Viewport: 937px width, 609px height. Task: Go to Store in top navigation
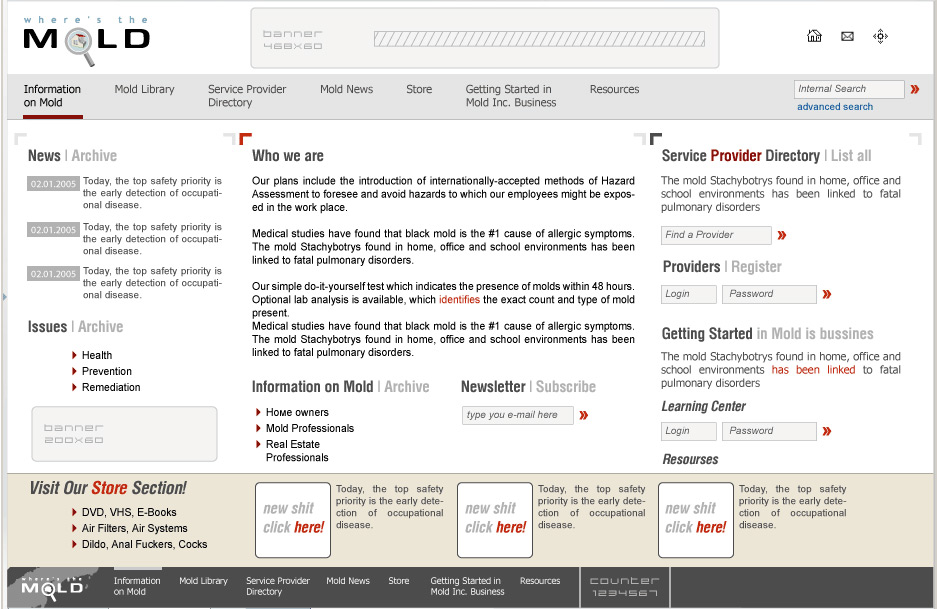pos(419,89)
